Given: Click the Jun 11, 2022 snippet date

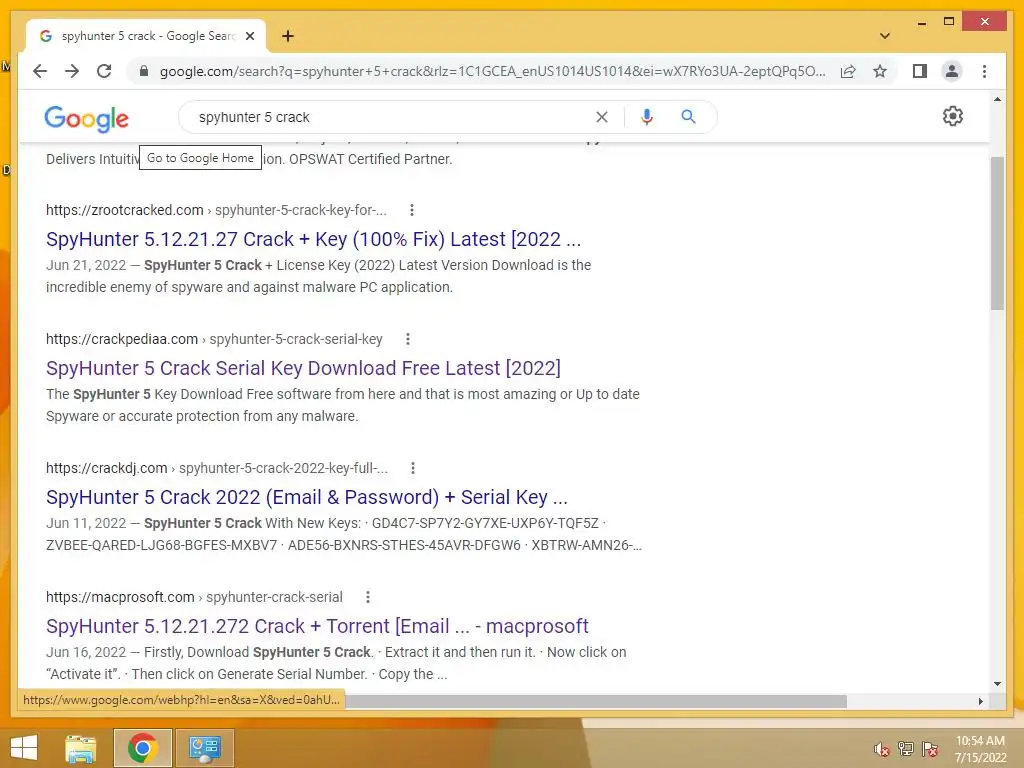Looking at the screenshot, I should tap(86, 523).
